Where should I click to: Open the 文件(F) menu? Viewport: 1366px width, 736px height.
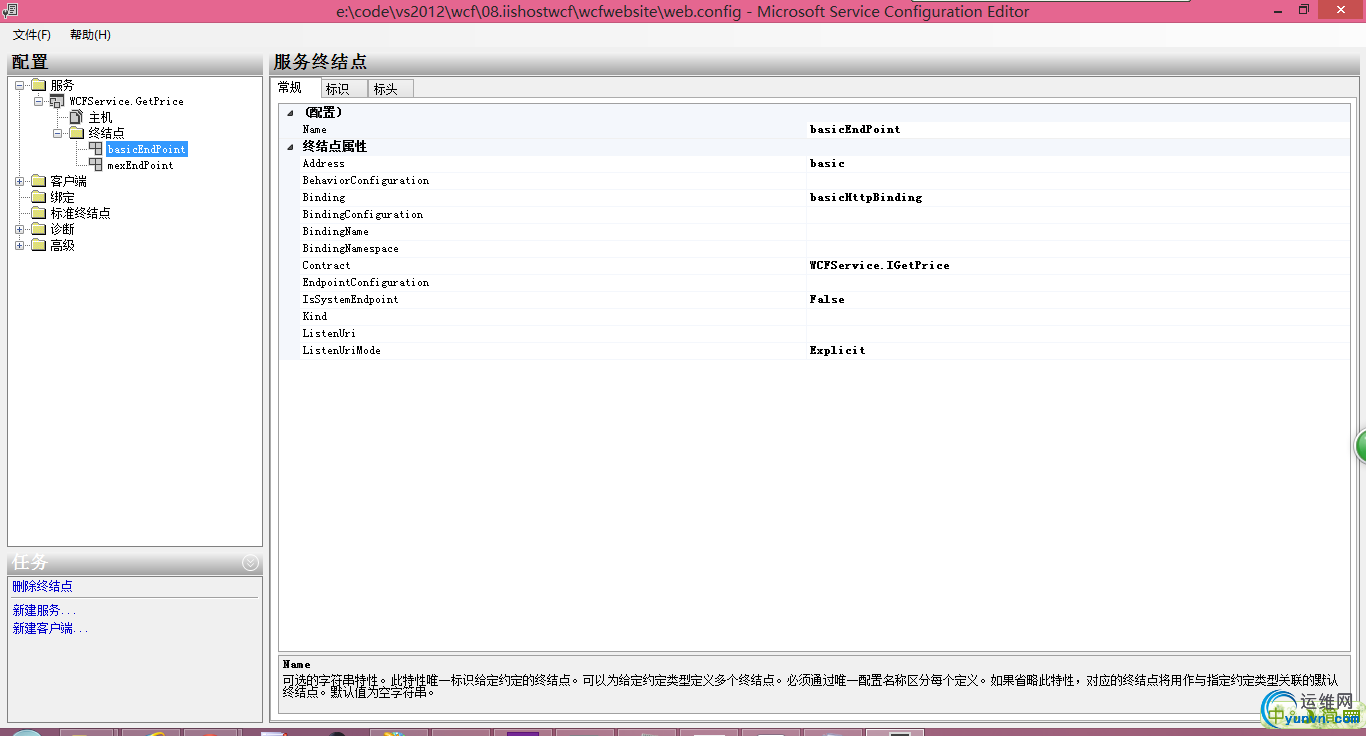coord(32,35)
